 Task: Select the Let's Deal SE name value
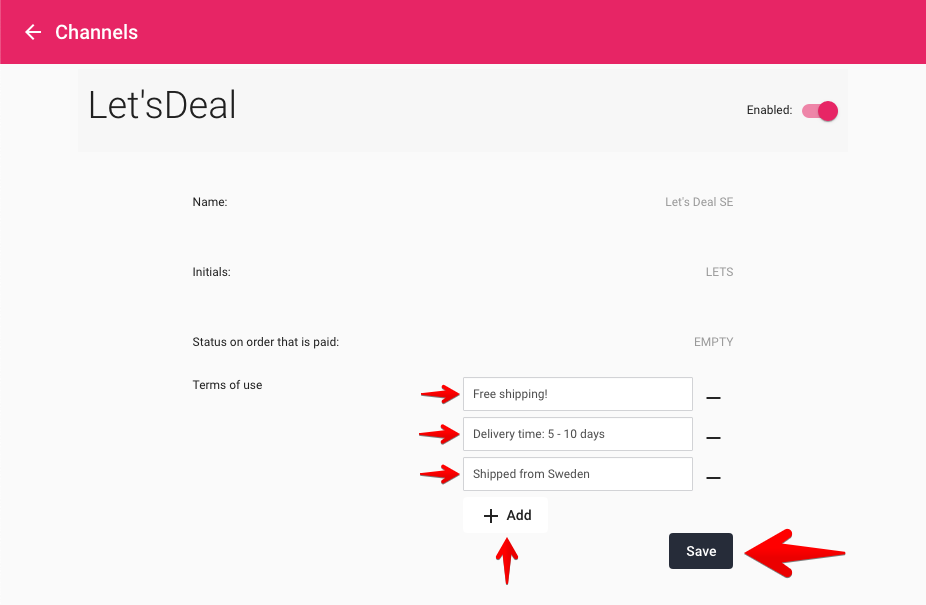tap(699, 202)
